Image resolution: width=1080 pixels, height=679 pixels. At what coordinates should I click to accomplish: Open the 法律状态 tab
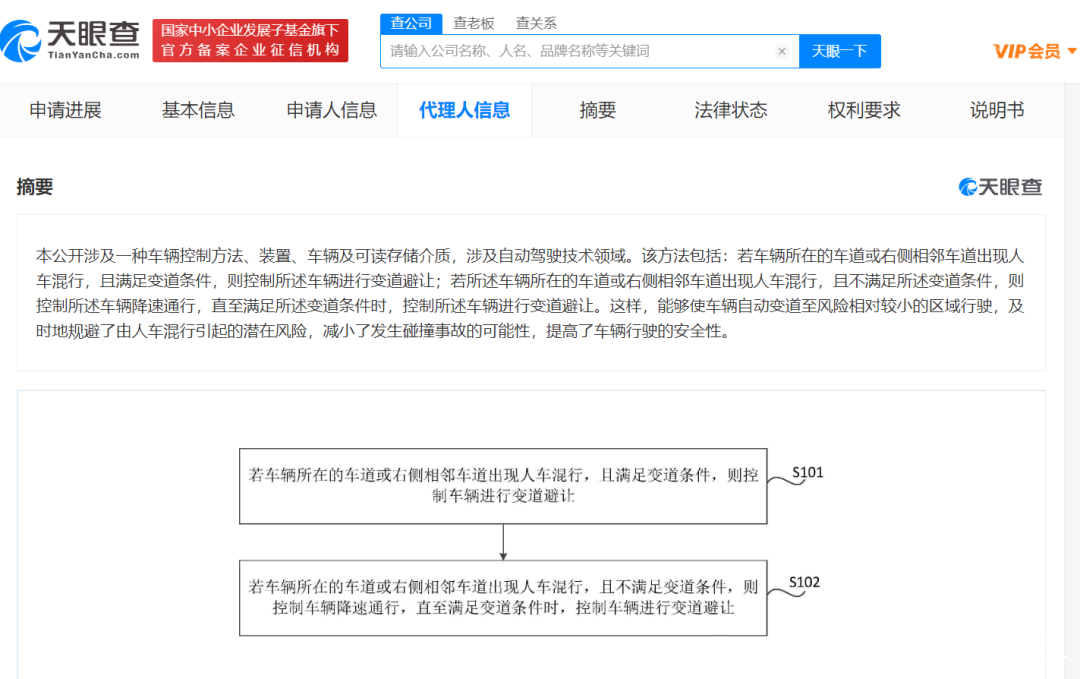(731, 110)
